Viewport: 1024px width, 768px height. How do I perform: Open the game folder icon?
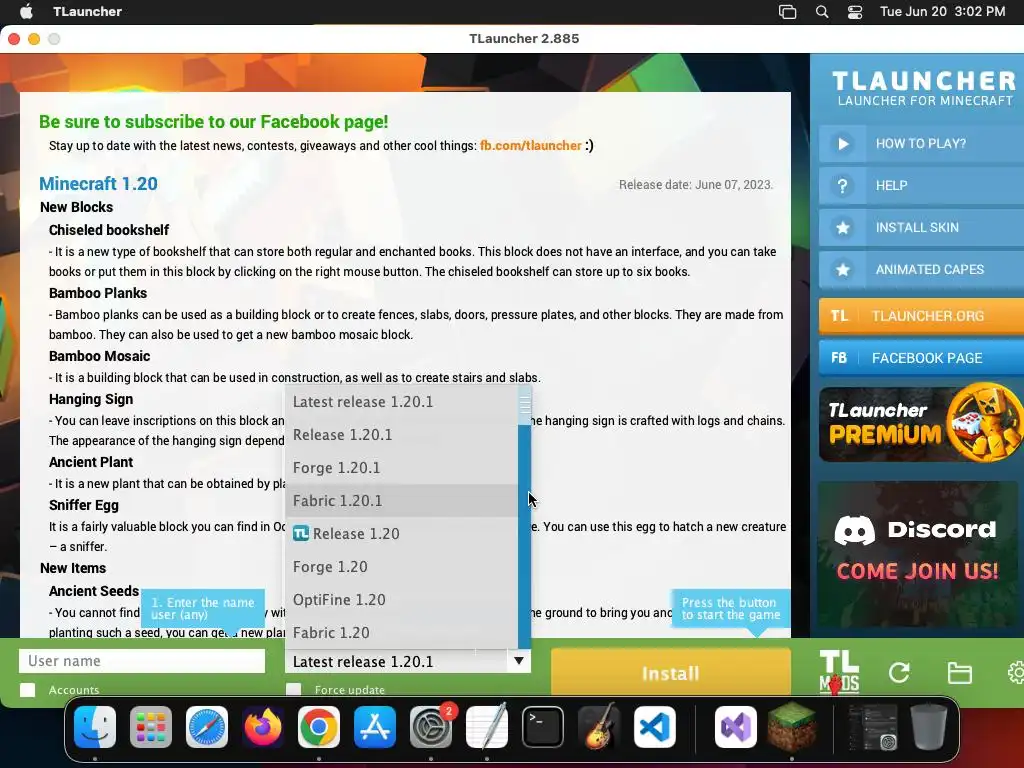click(x=959, y=673)
